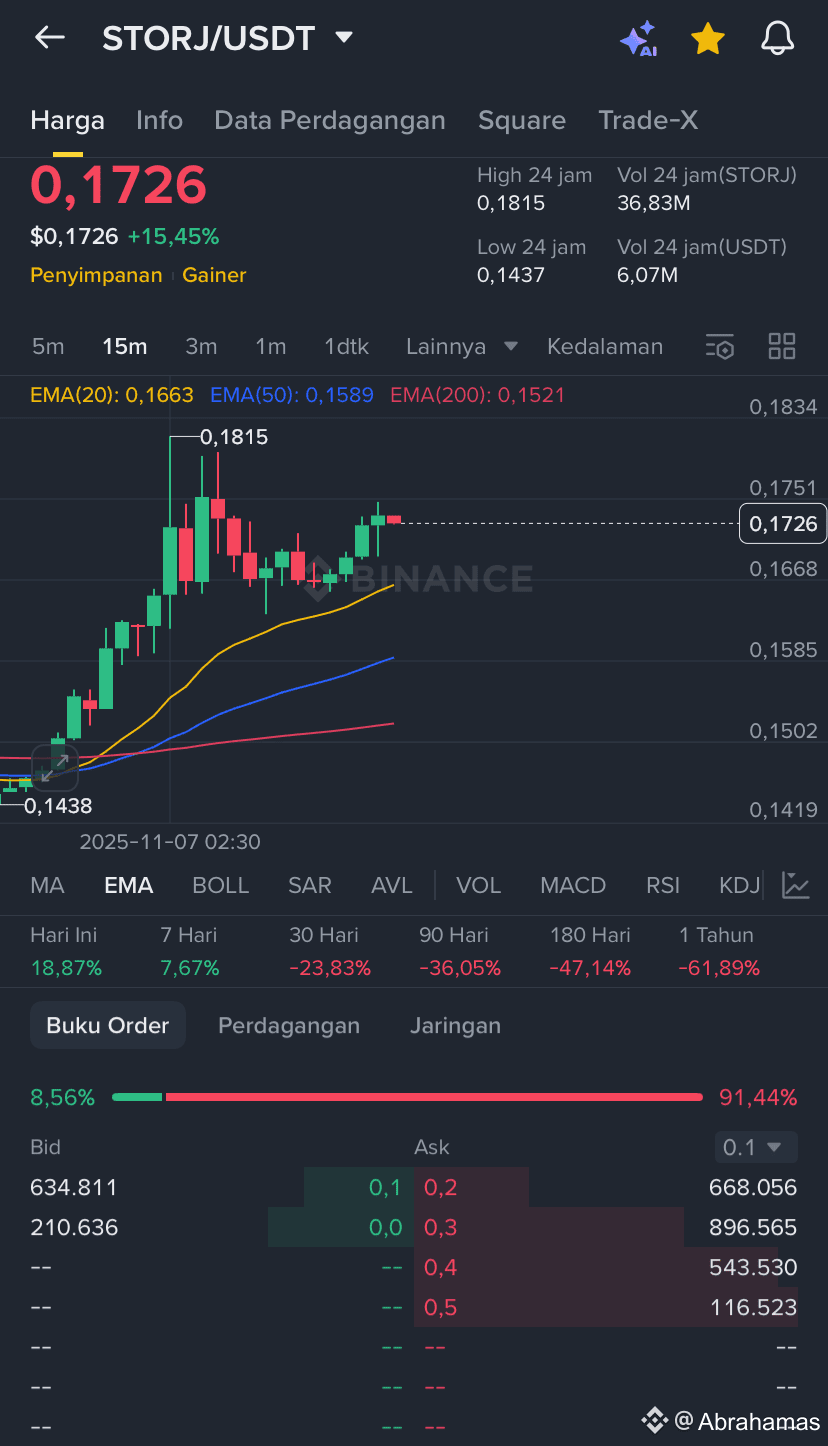Select the 1m timeframe
This screenshot has width=828, height=1446.
click(x=270, y=347)
